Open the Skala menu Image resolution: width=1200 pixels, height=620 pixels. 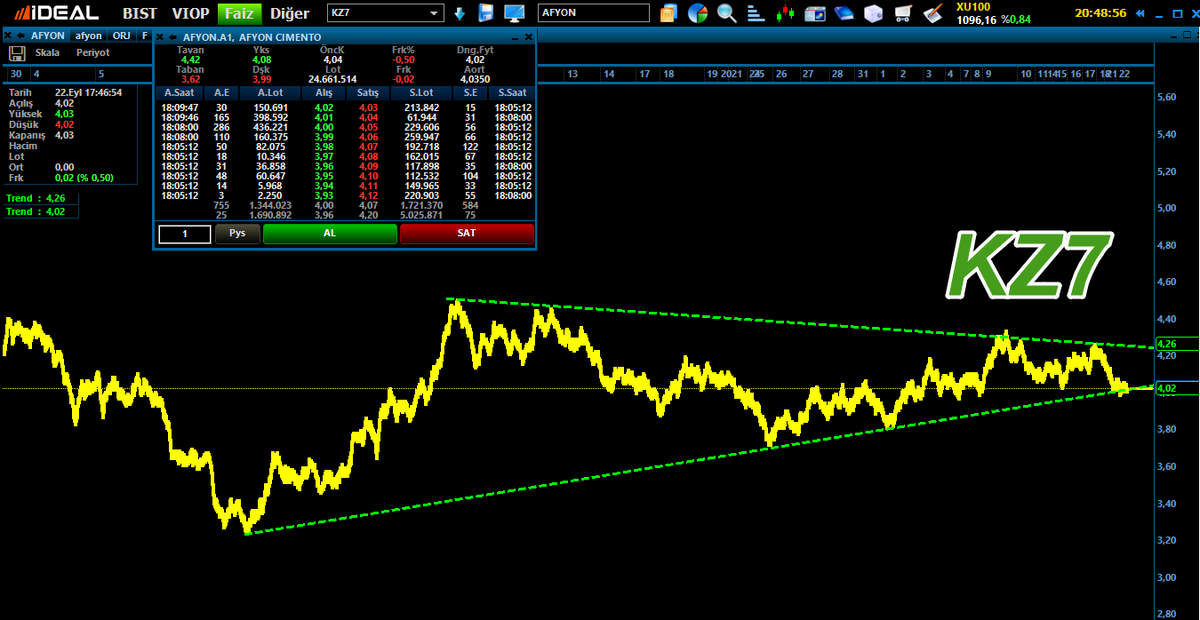point(47,52)
